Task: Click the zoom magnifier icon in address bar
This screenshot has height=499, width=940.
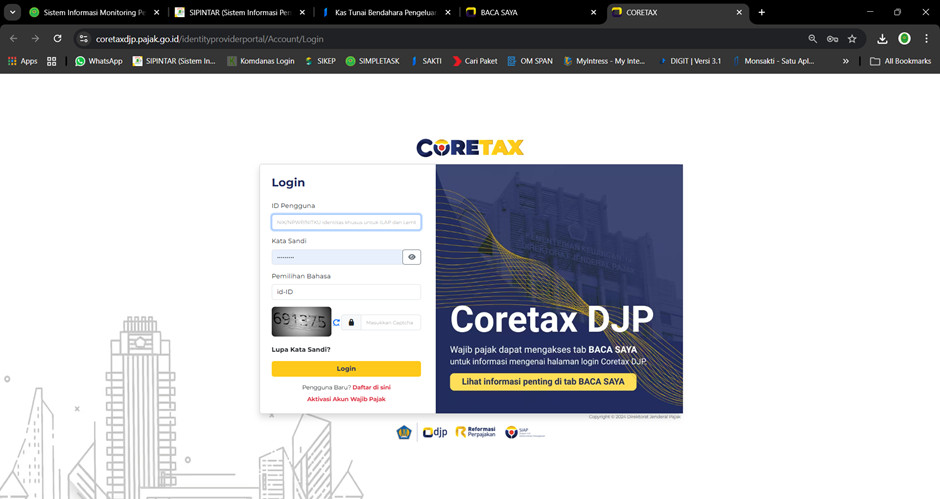Action: pos(812,39)
